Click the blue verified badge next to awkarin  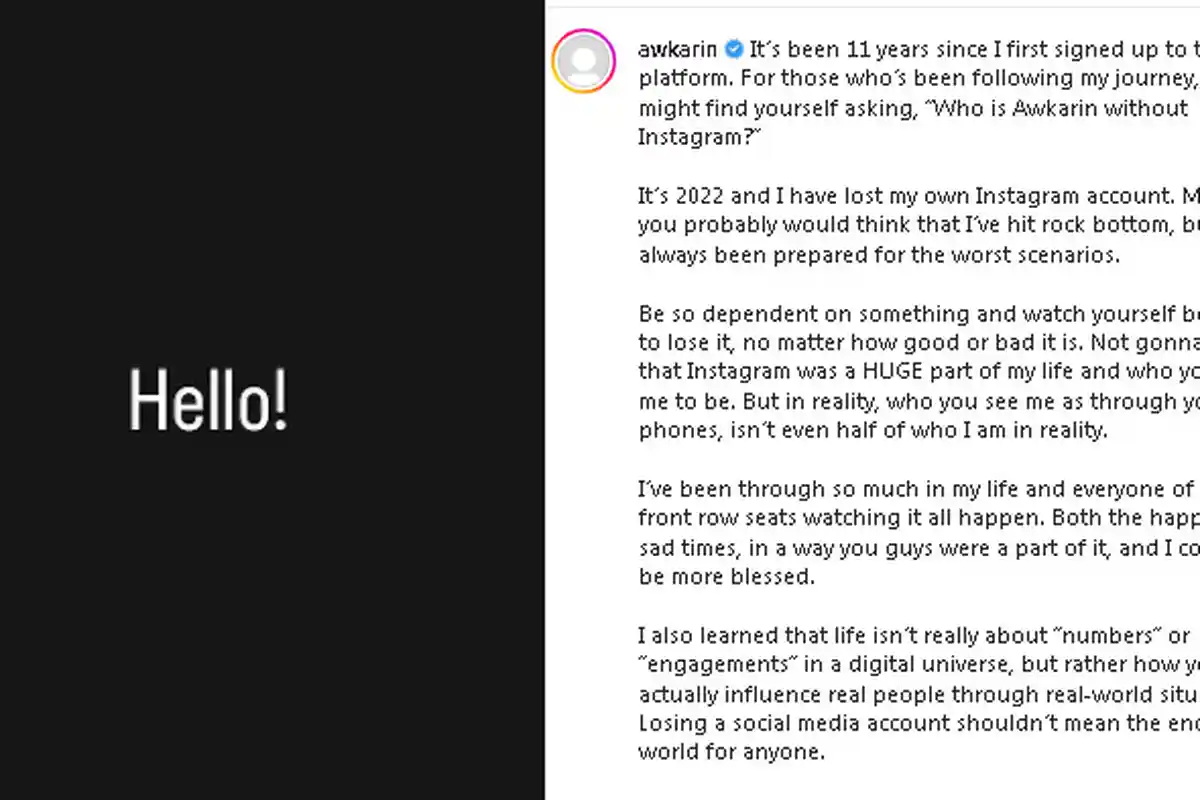pyautogui.click(x=733, y=48)
